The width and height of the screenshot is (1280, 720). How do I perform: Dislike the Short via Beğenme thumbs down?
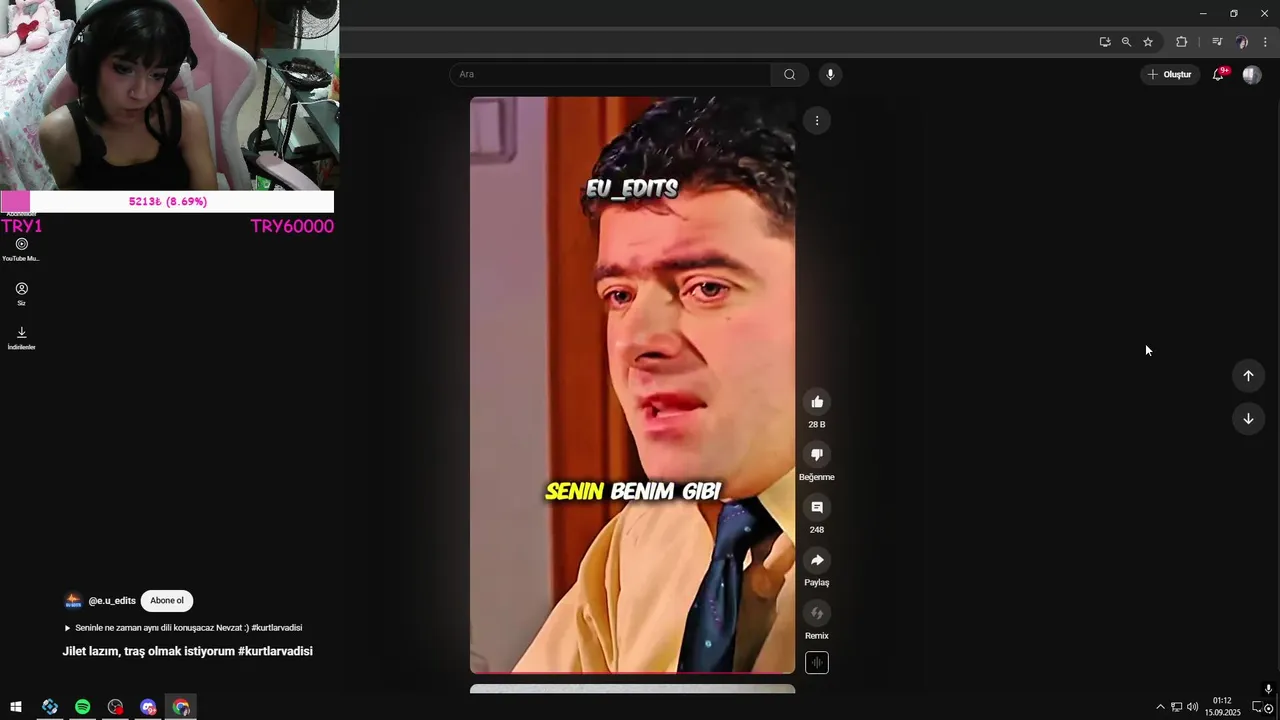click(x=817, y=455)
